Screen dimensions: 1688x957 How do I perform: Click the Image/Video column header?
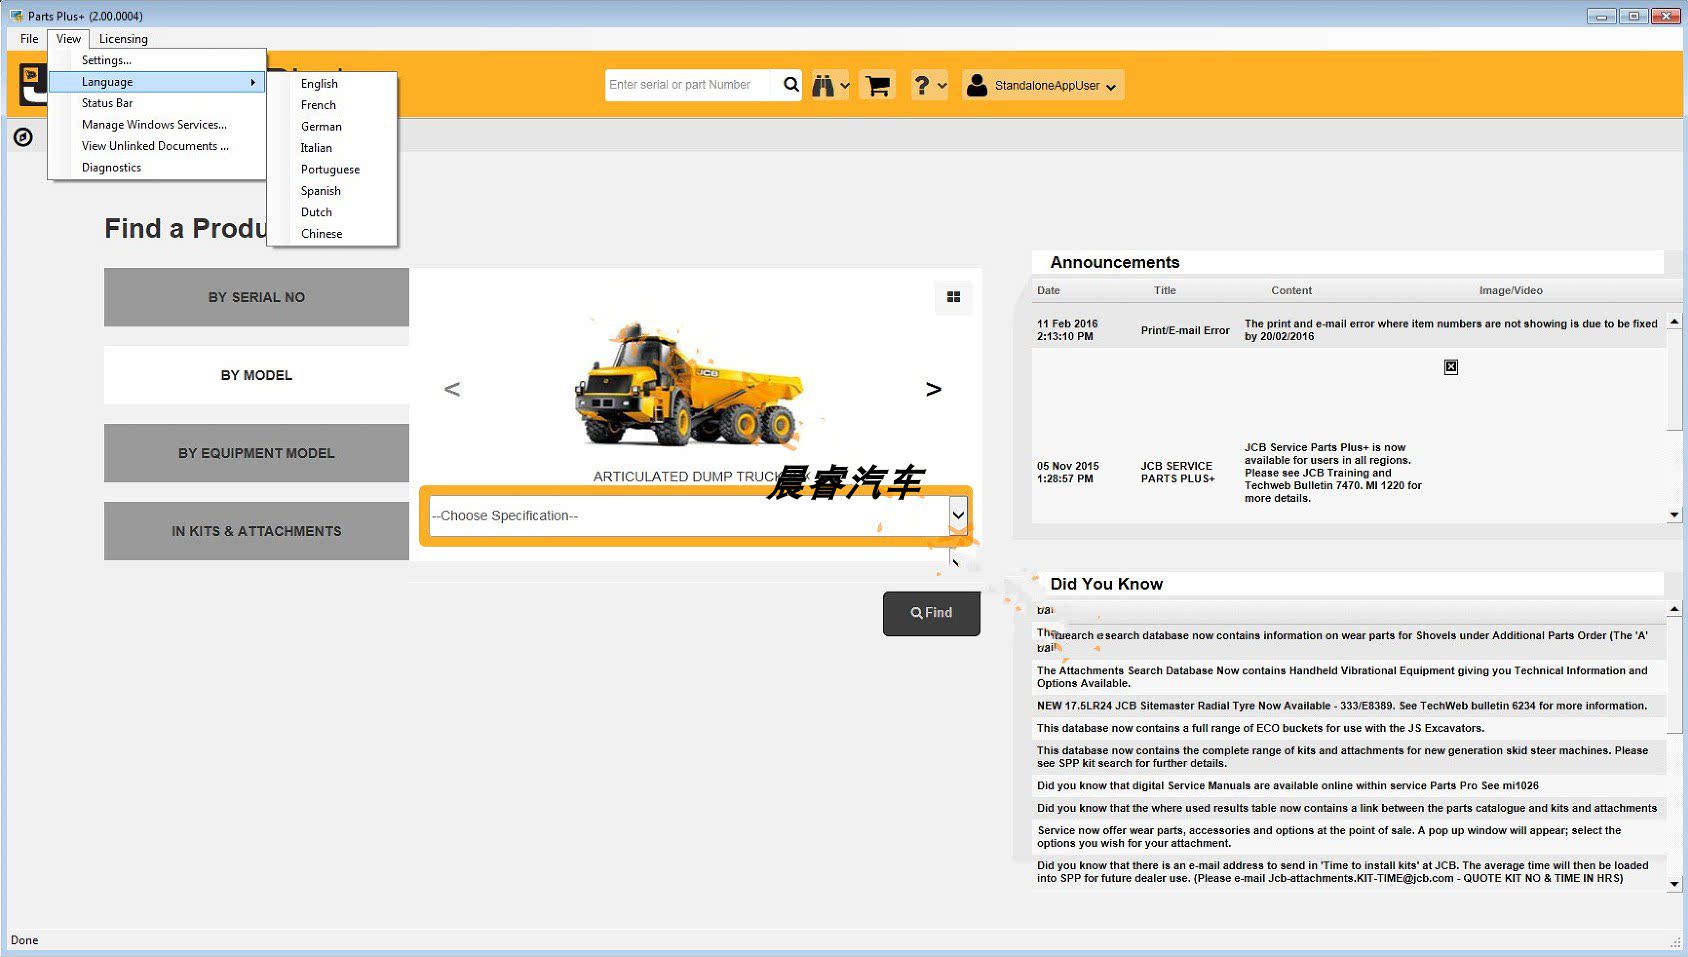click(1510, 291)
